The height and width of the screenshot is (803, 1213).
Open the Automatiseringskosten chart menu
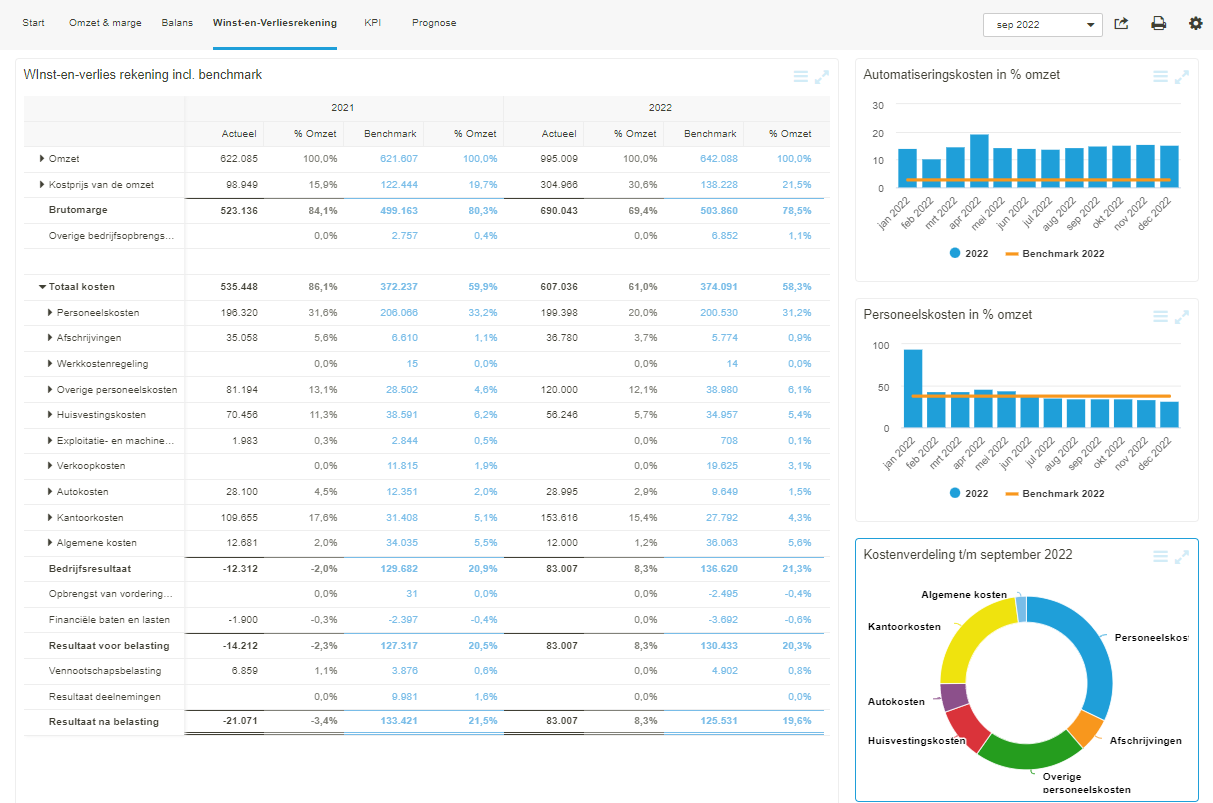(x=1159, y=75)
